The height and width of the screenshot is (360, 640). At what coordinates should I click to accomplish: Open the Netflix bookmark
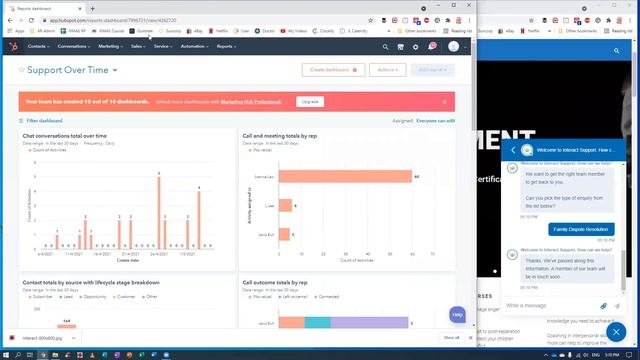(x=218, y=31)
